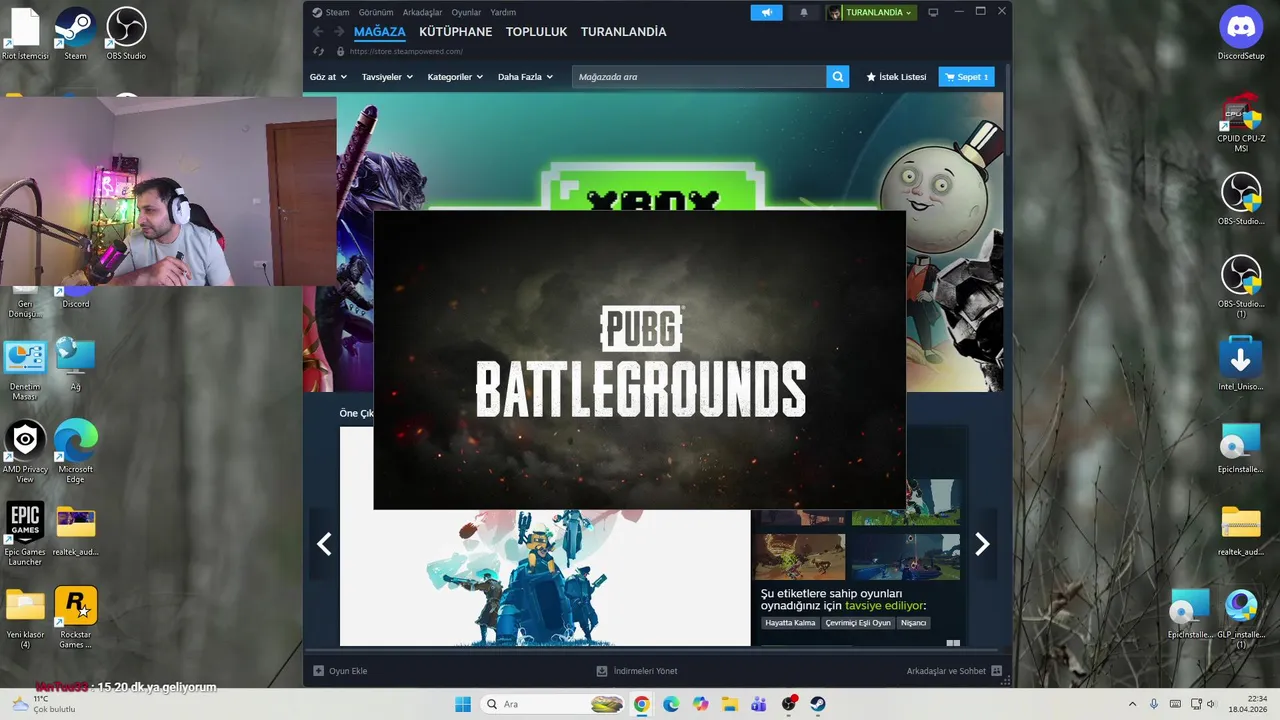
Task: Open the Steam announcements megaphone button
Action: 766,12
